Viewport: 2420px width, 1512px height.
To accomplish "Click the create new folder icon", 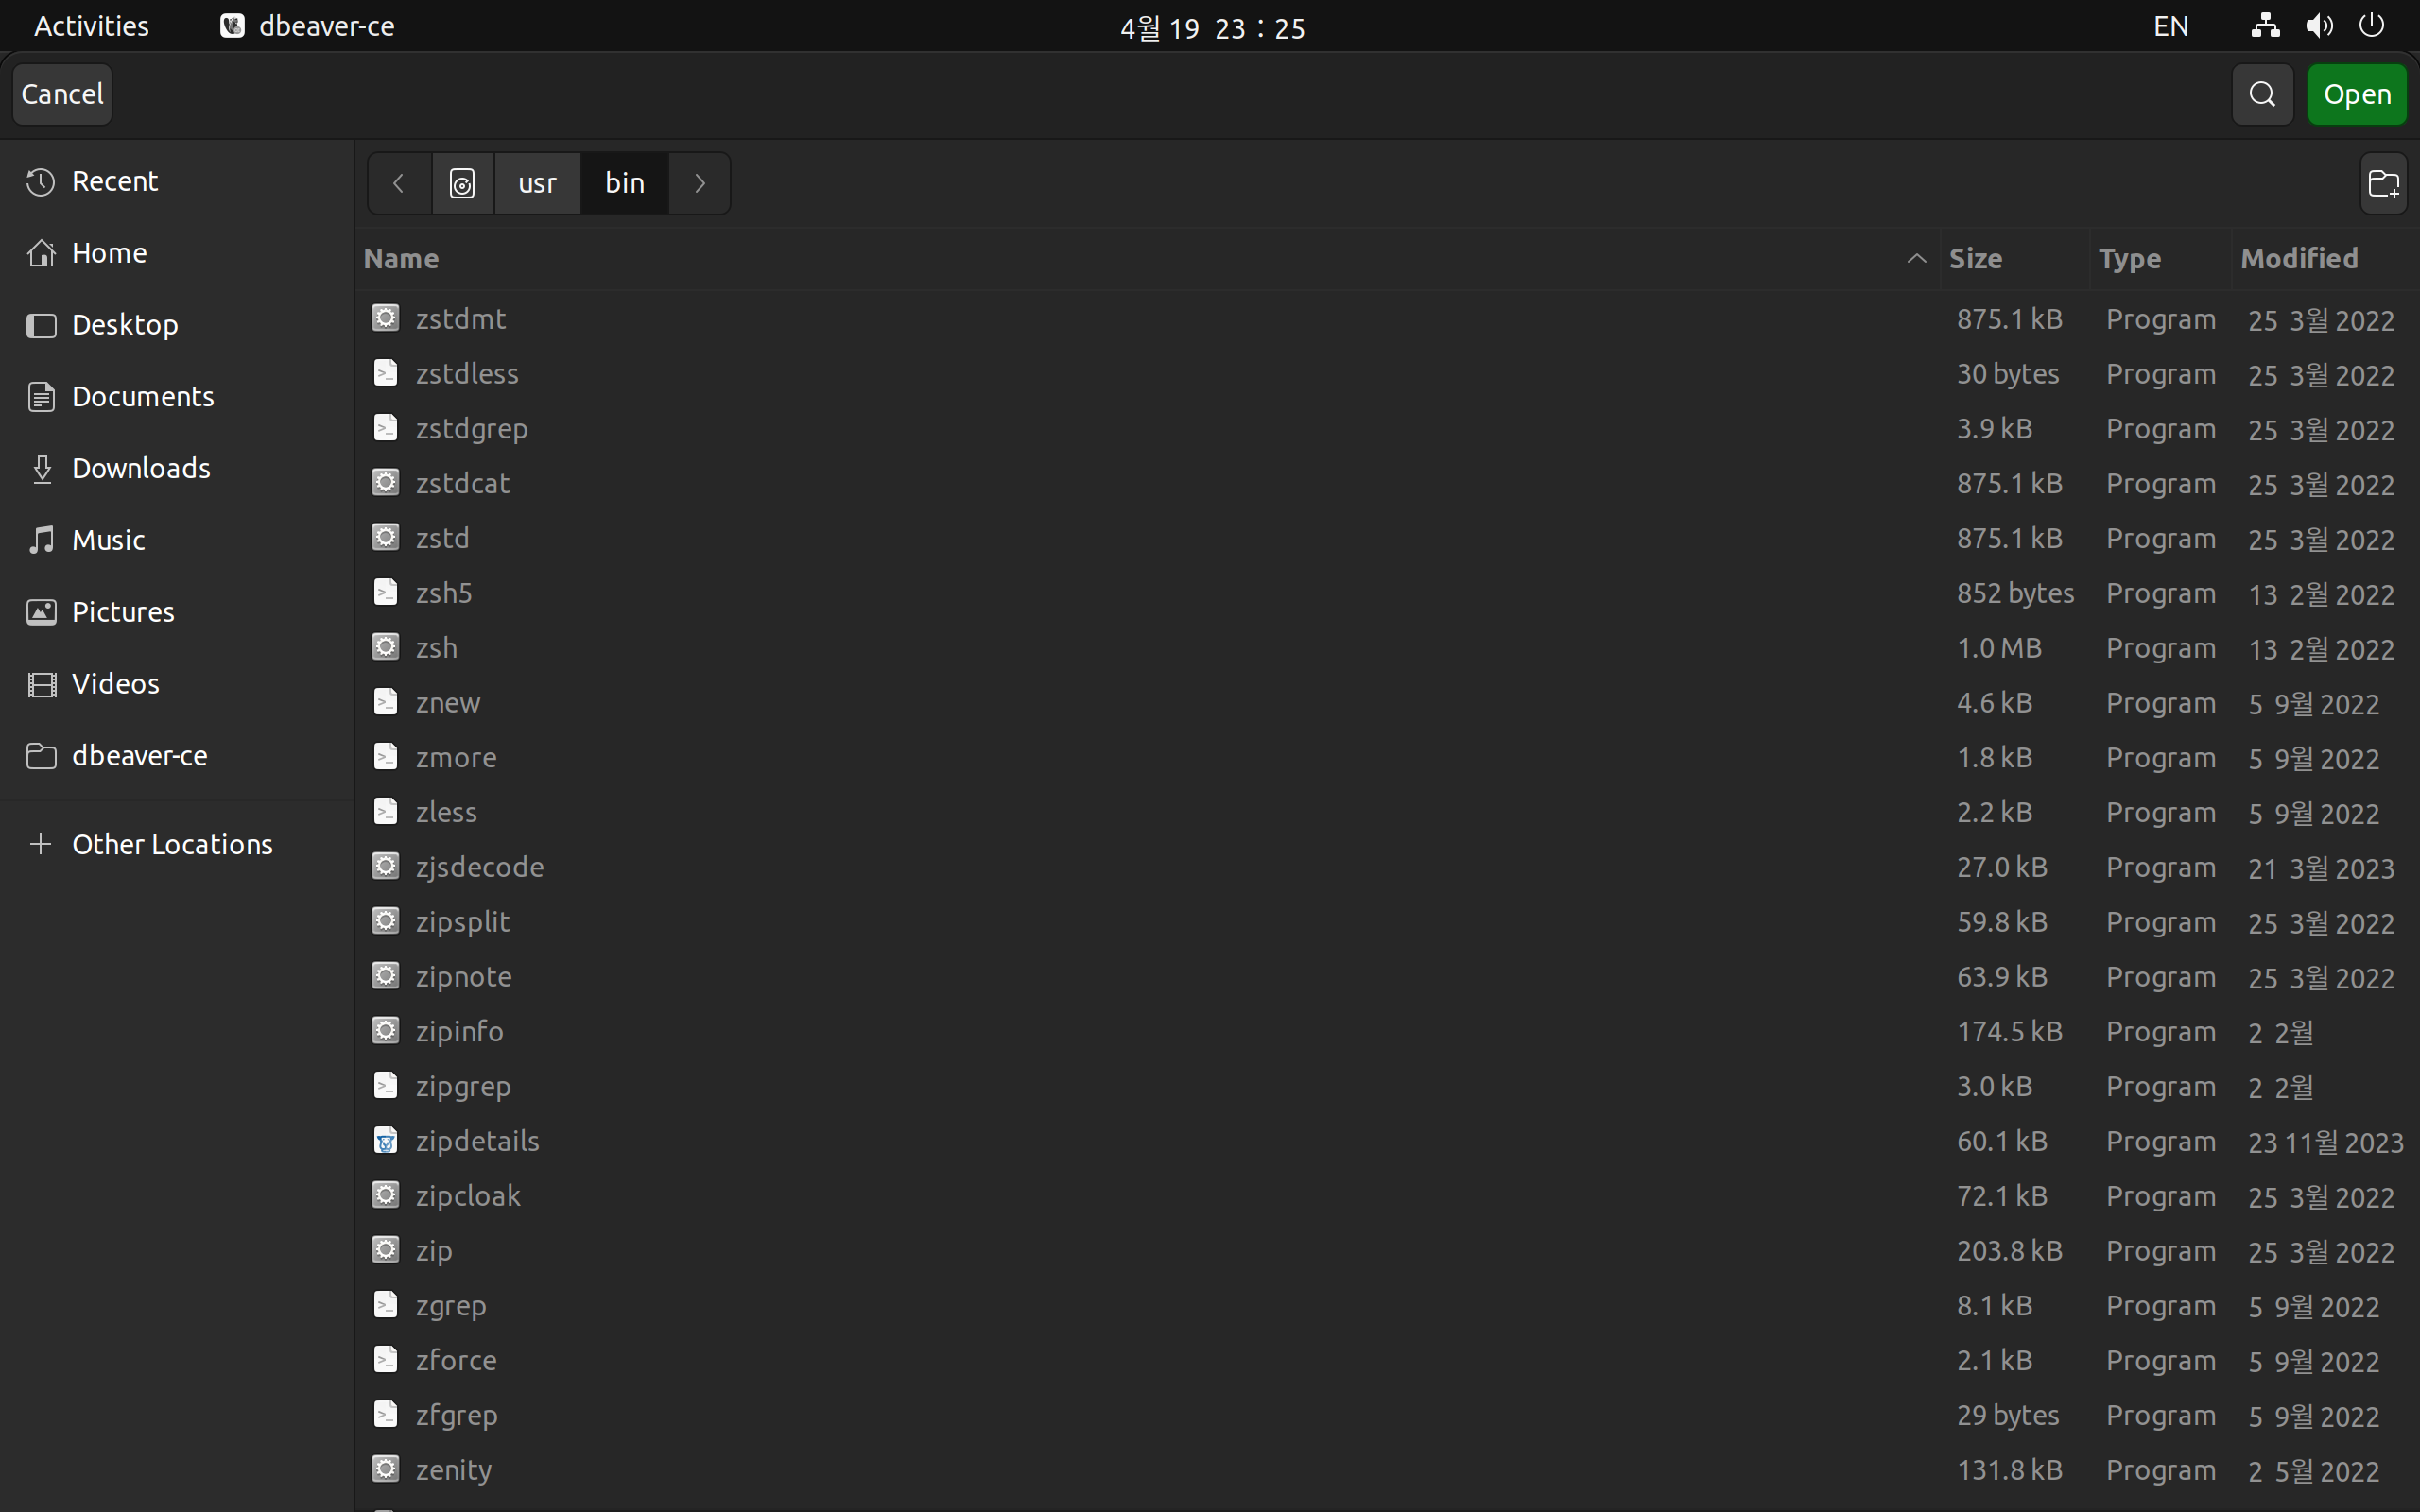I will click(x=2384, y=183).
